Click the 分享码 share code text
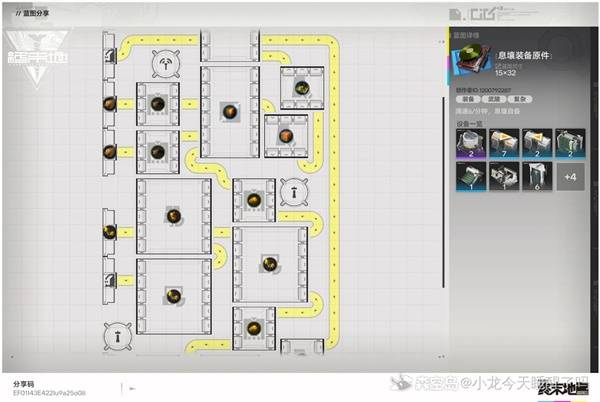This screenshot has width=600, height=402. click(24, 383)
